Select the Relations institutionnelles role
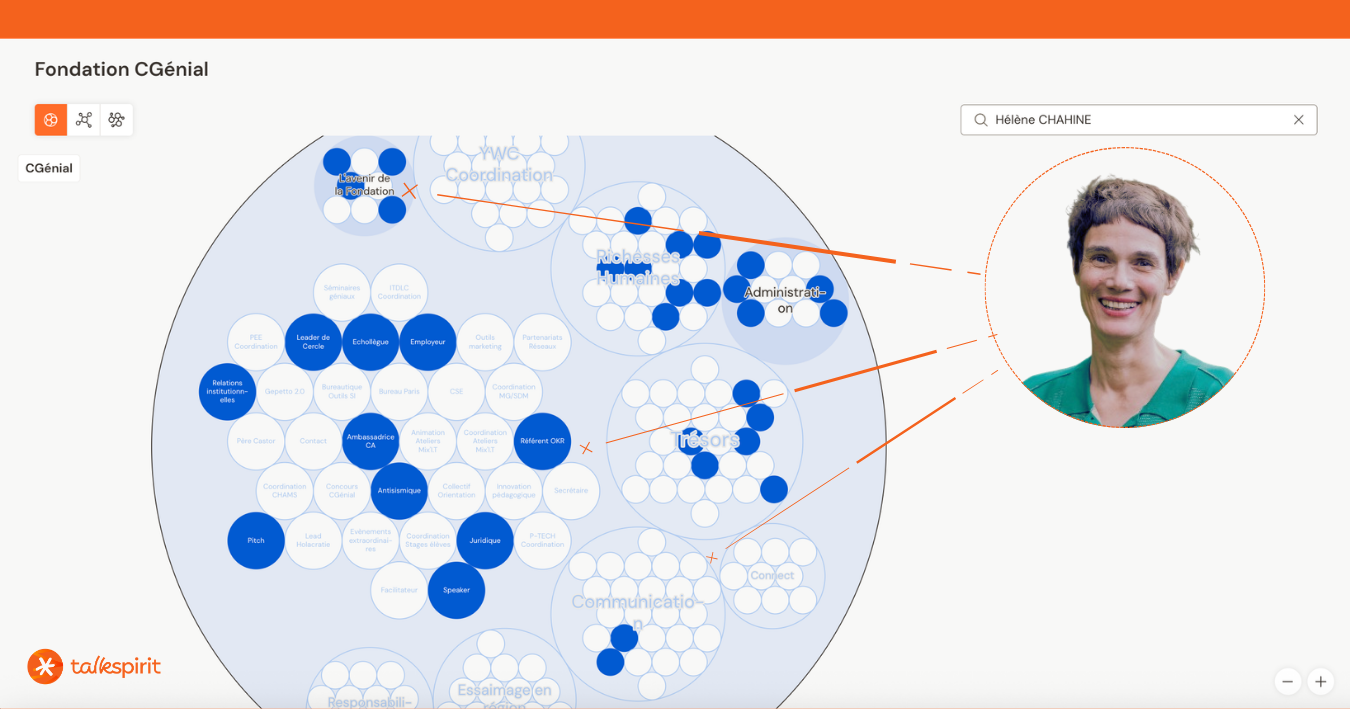 pyautogui.click(x=227, y=391)
